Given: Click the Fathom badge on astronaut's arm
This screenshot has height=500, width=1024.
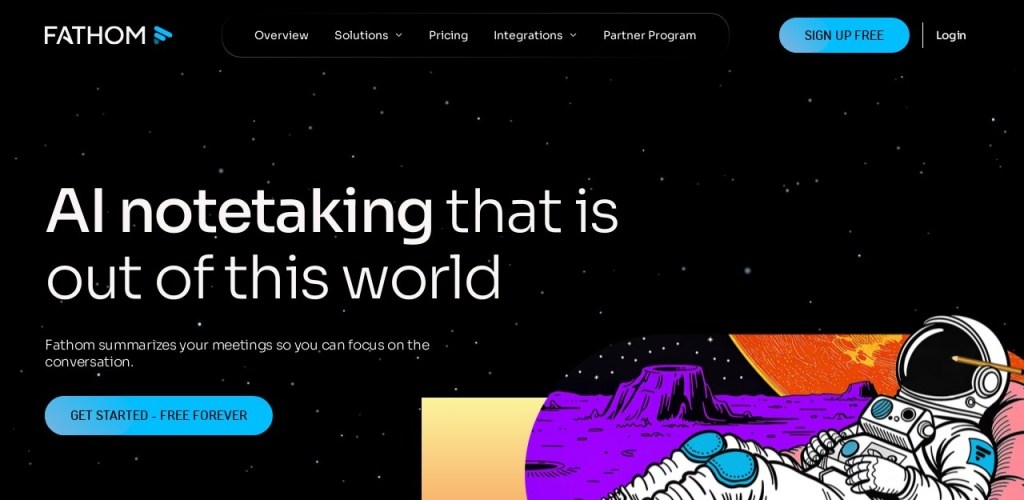Looking at the screenshot, I should tap(980, 454).
